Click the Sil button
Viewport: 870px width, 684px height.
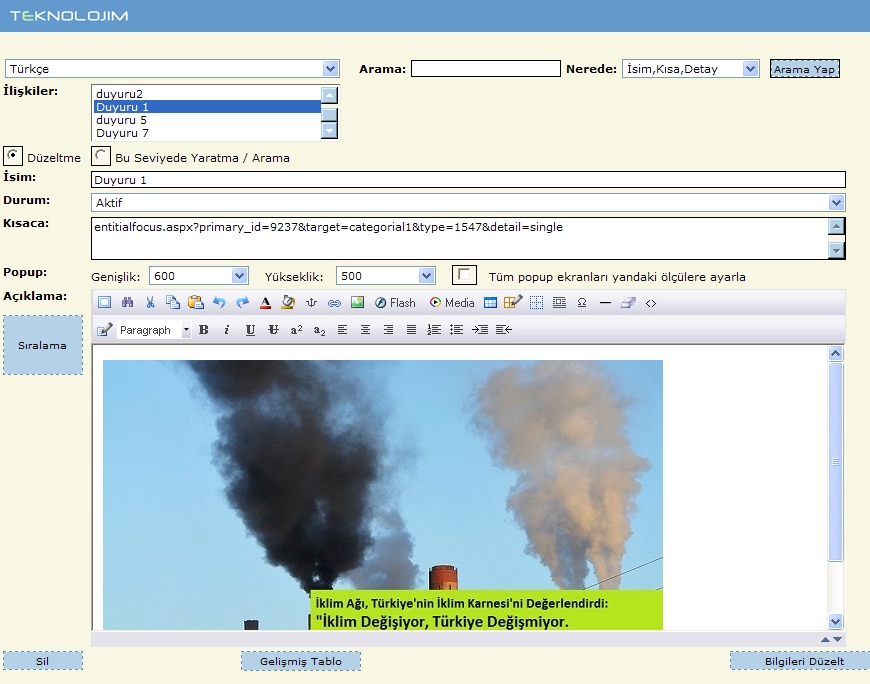tap(43, 661)
